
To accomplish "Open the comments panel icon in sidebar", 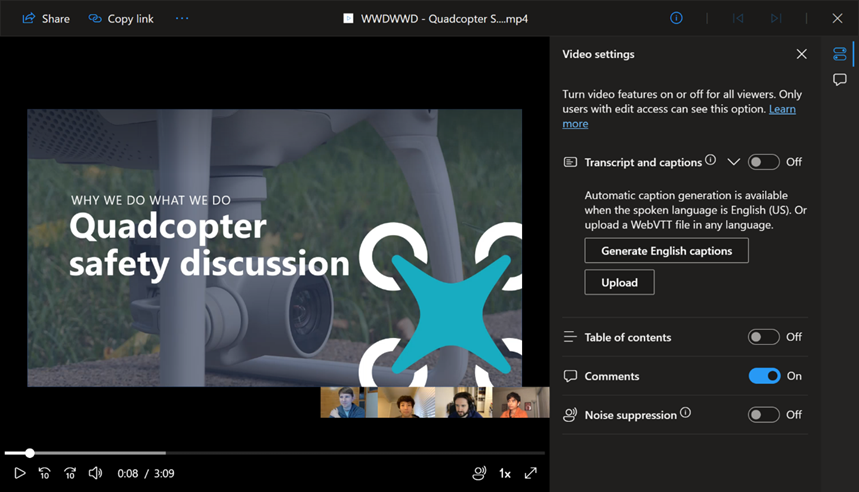I will [x=839, y=80].
